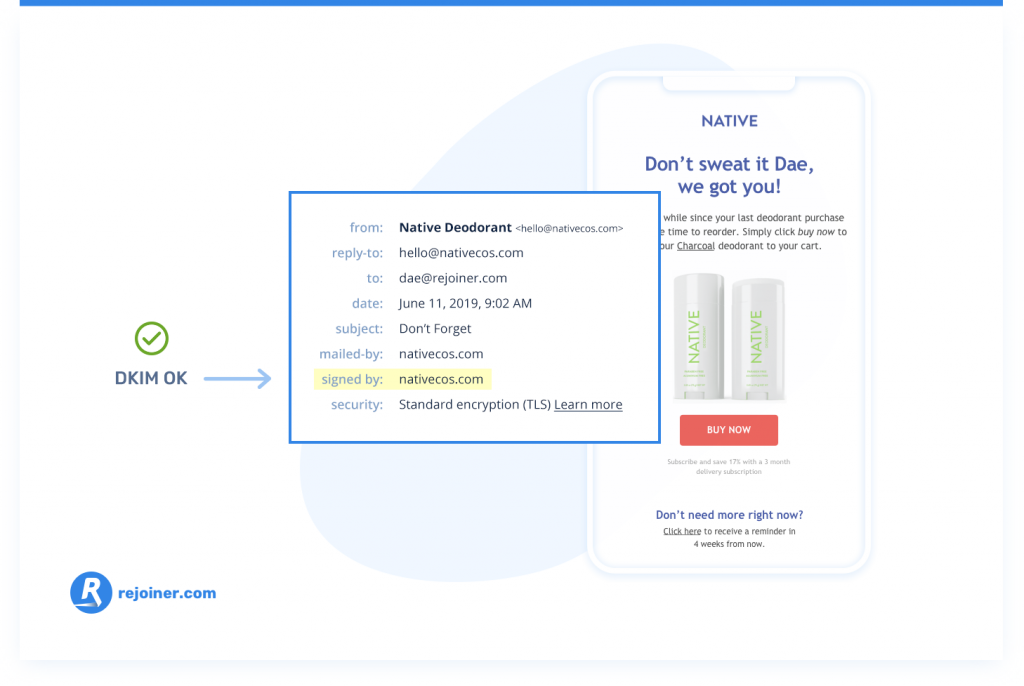
Task: Select Standard encryption (TLS) text
Action: click(x=475, y=404)
